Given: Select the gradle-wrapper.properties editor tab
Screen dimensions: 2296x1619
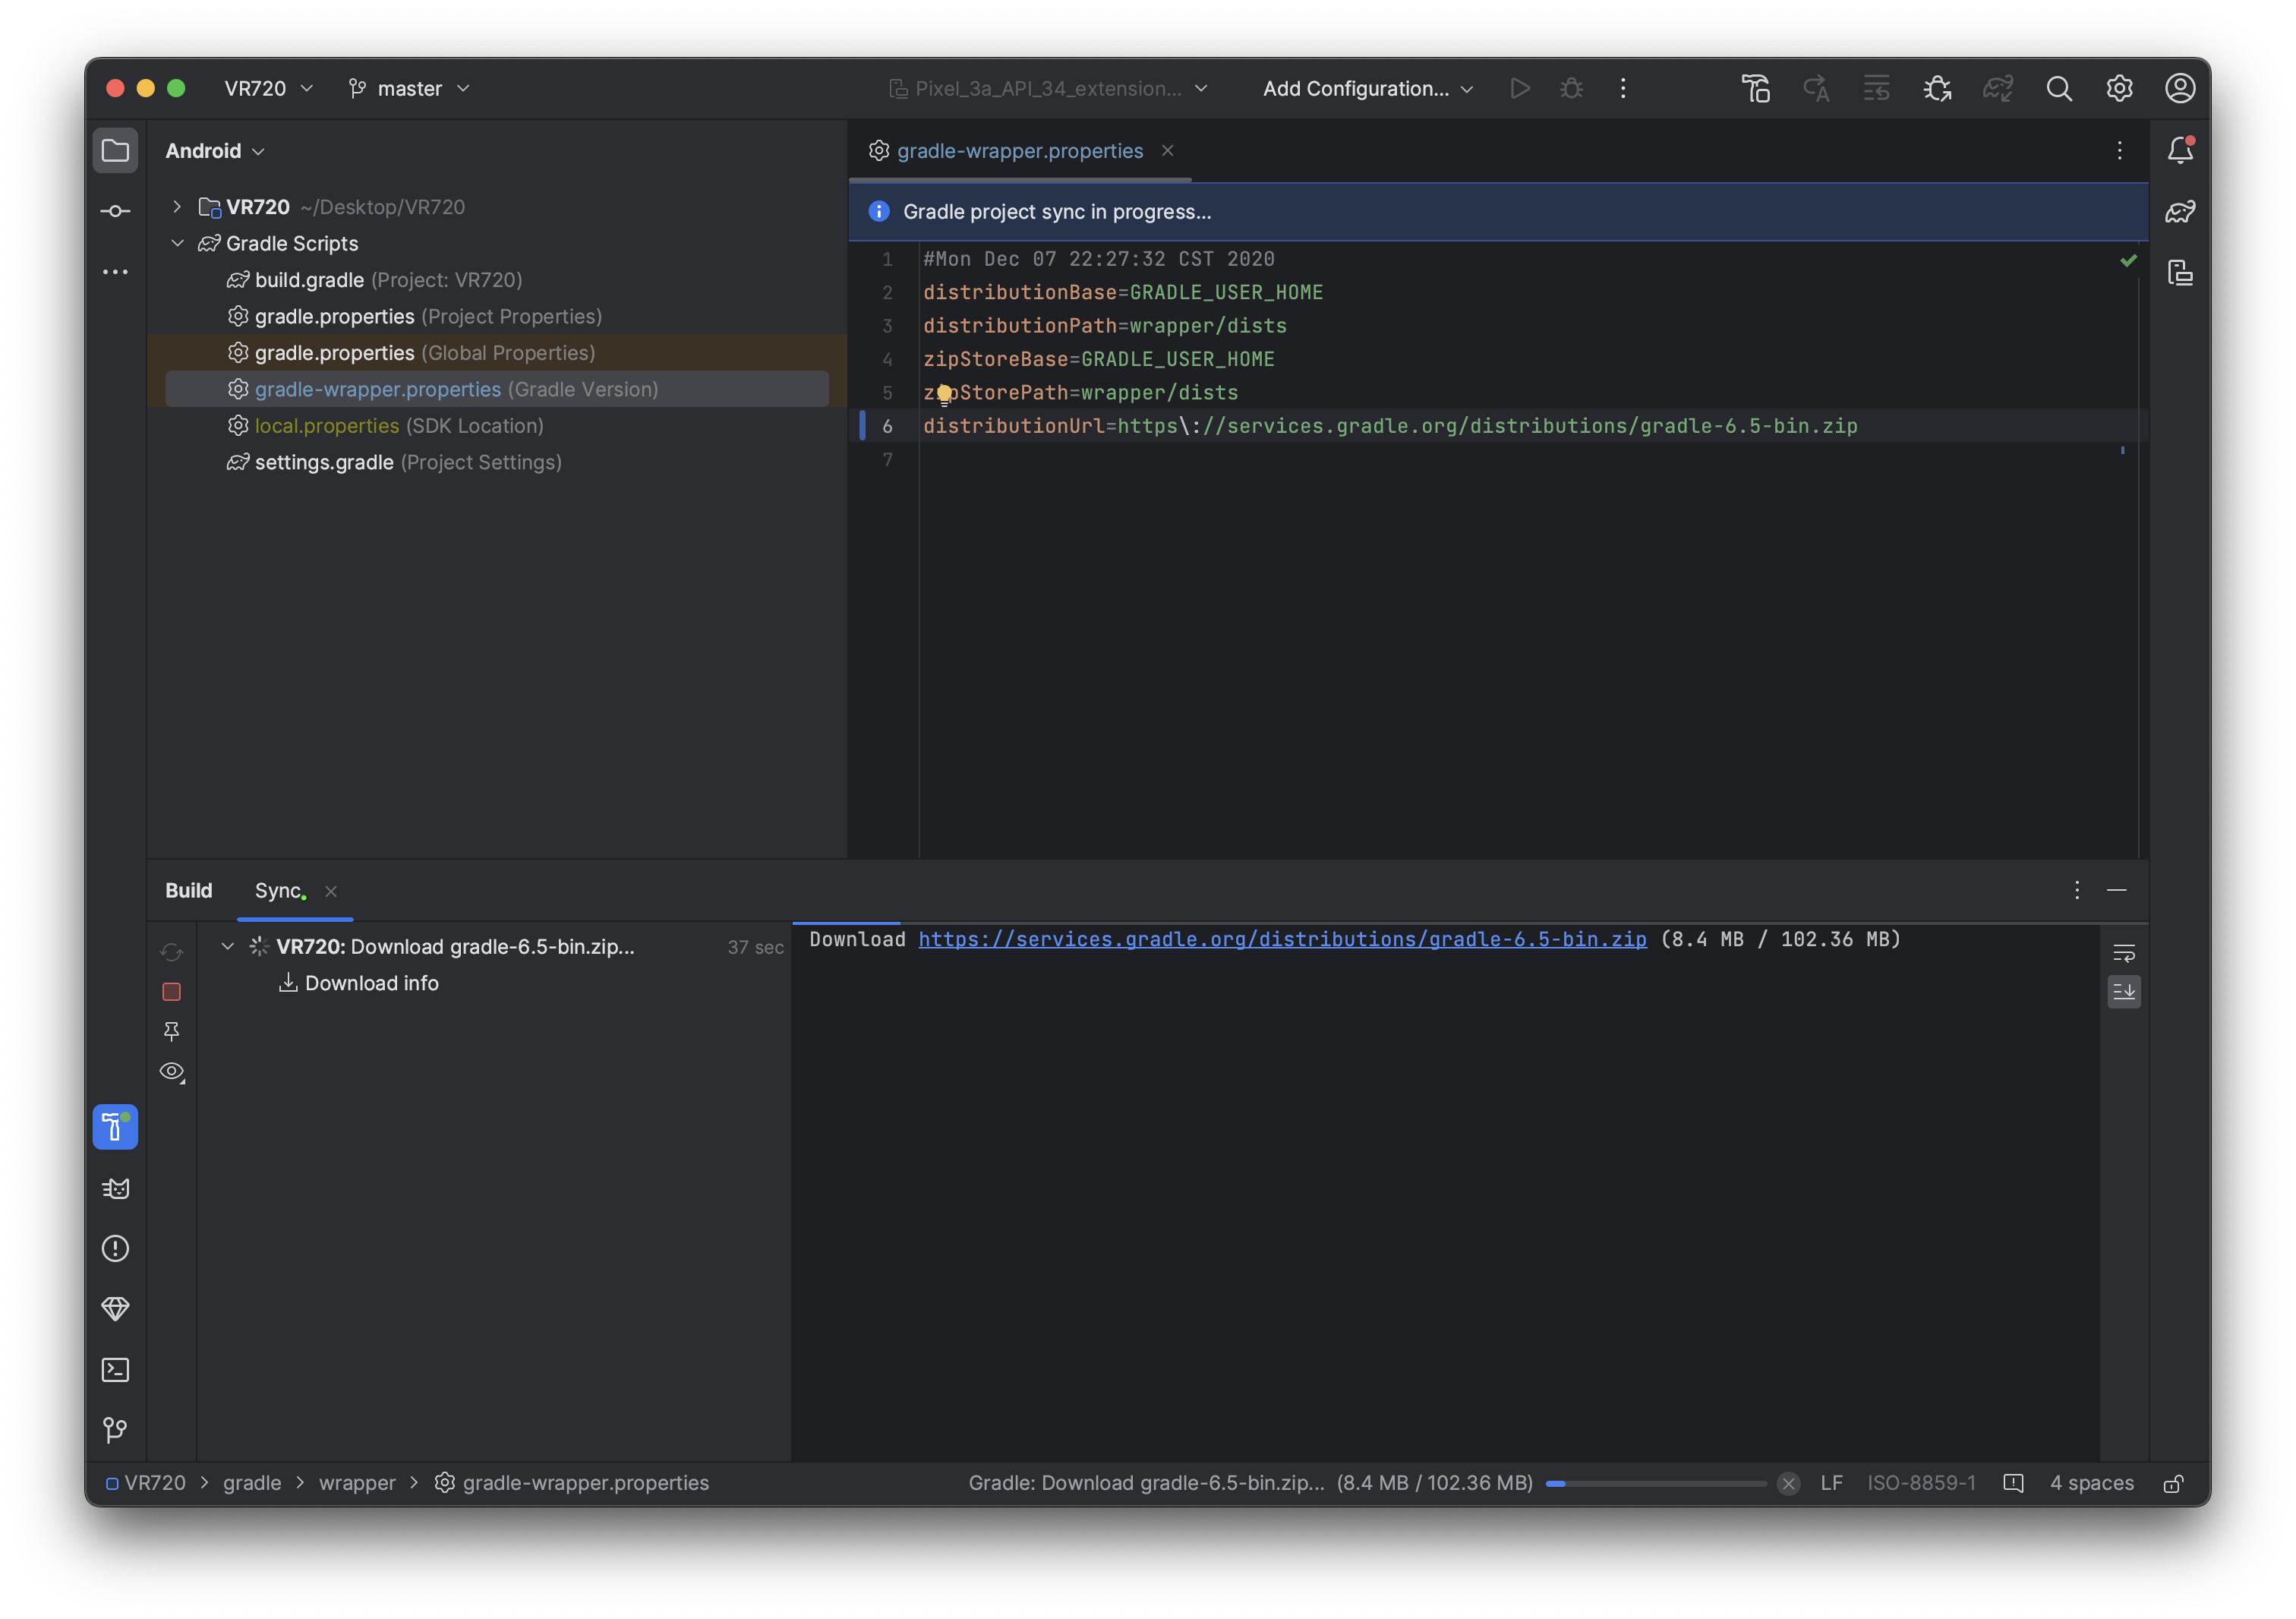Looking at the screenshot, I should point(1018,151).
